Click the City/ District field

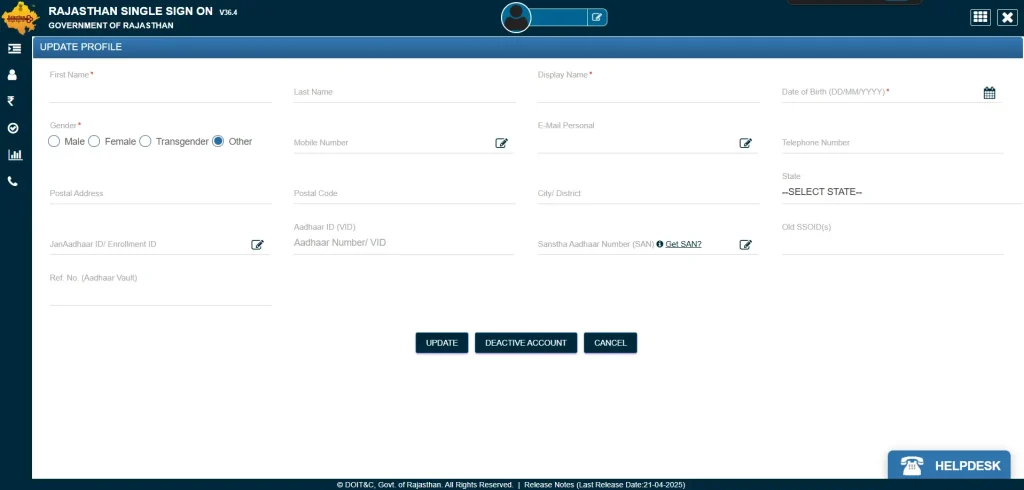point(648,193)
